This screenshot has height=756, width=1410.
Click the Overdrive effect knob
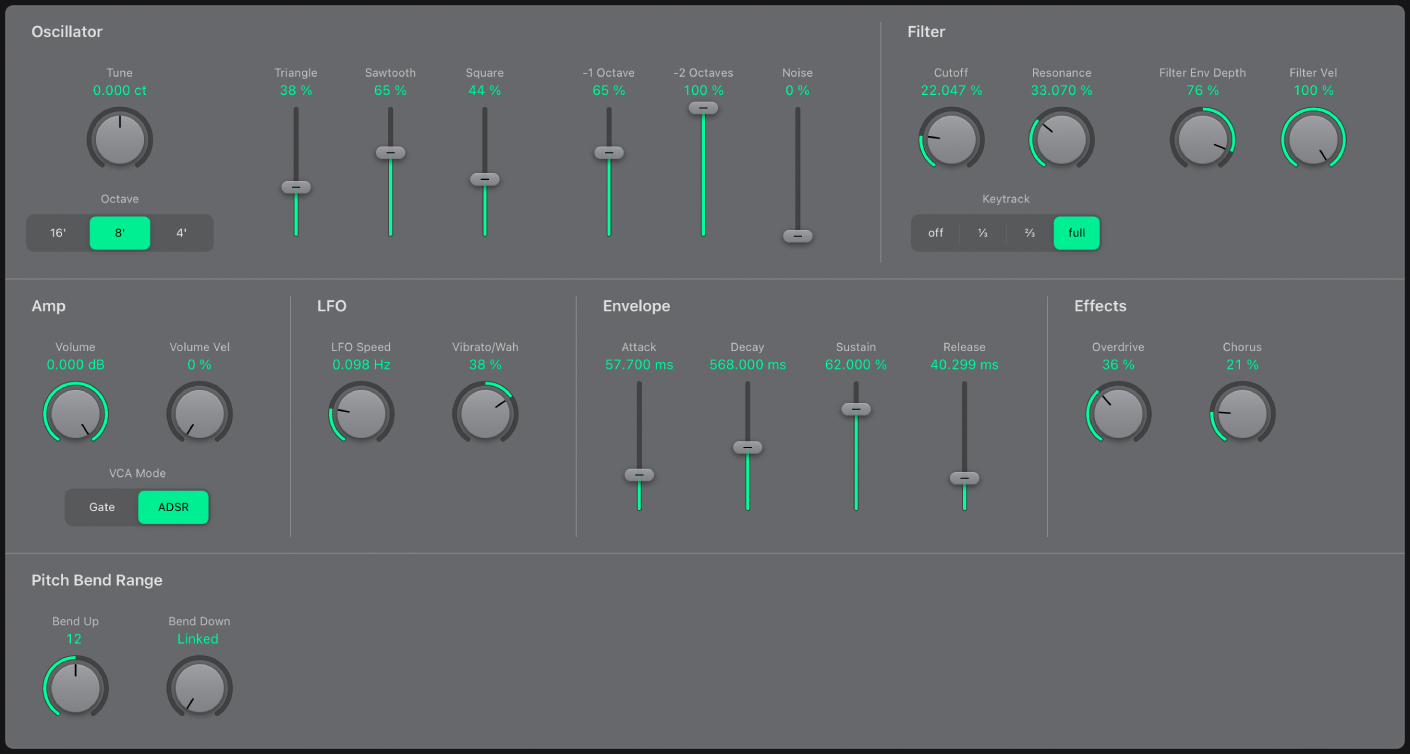tap(1118, 413)
